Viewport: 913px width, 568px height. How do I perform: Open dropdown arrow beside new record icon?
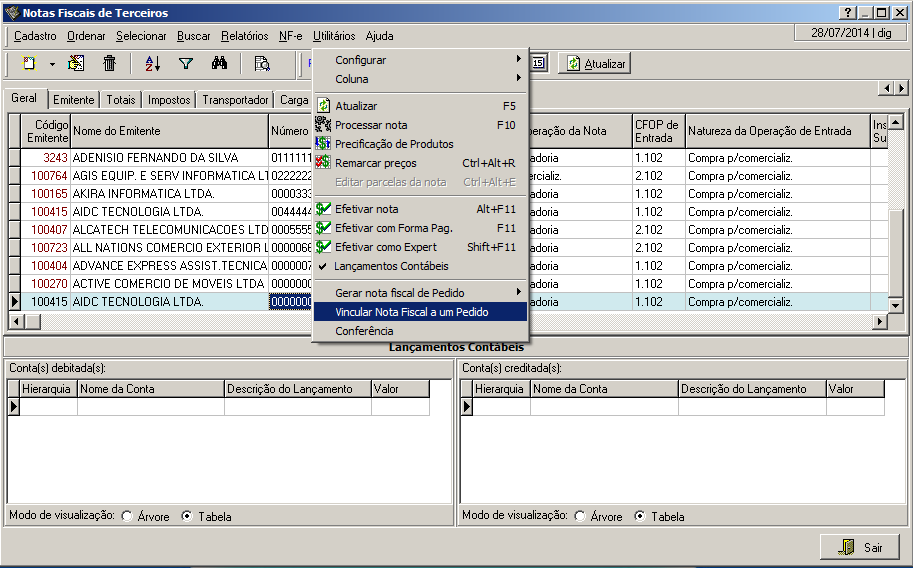(x=52, y=64)
